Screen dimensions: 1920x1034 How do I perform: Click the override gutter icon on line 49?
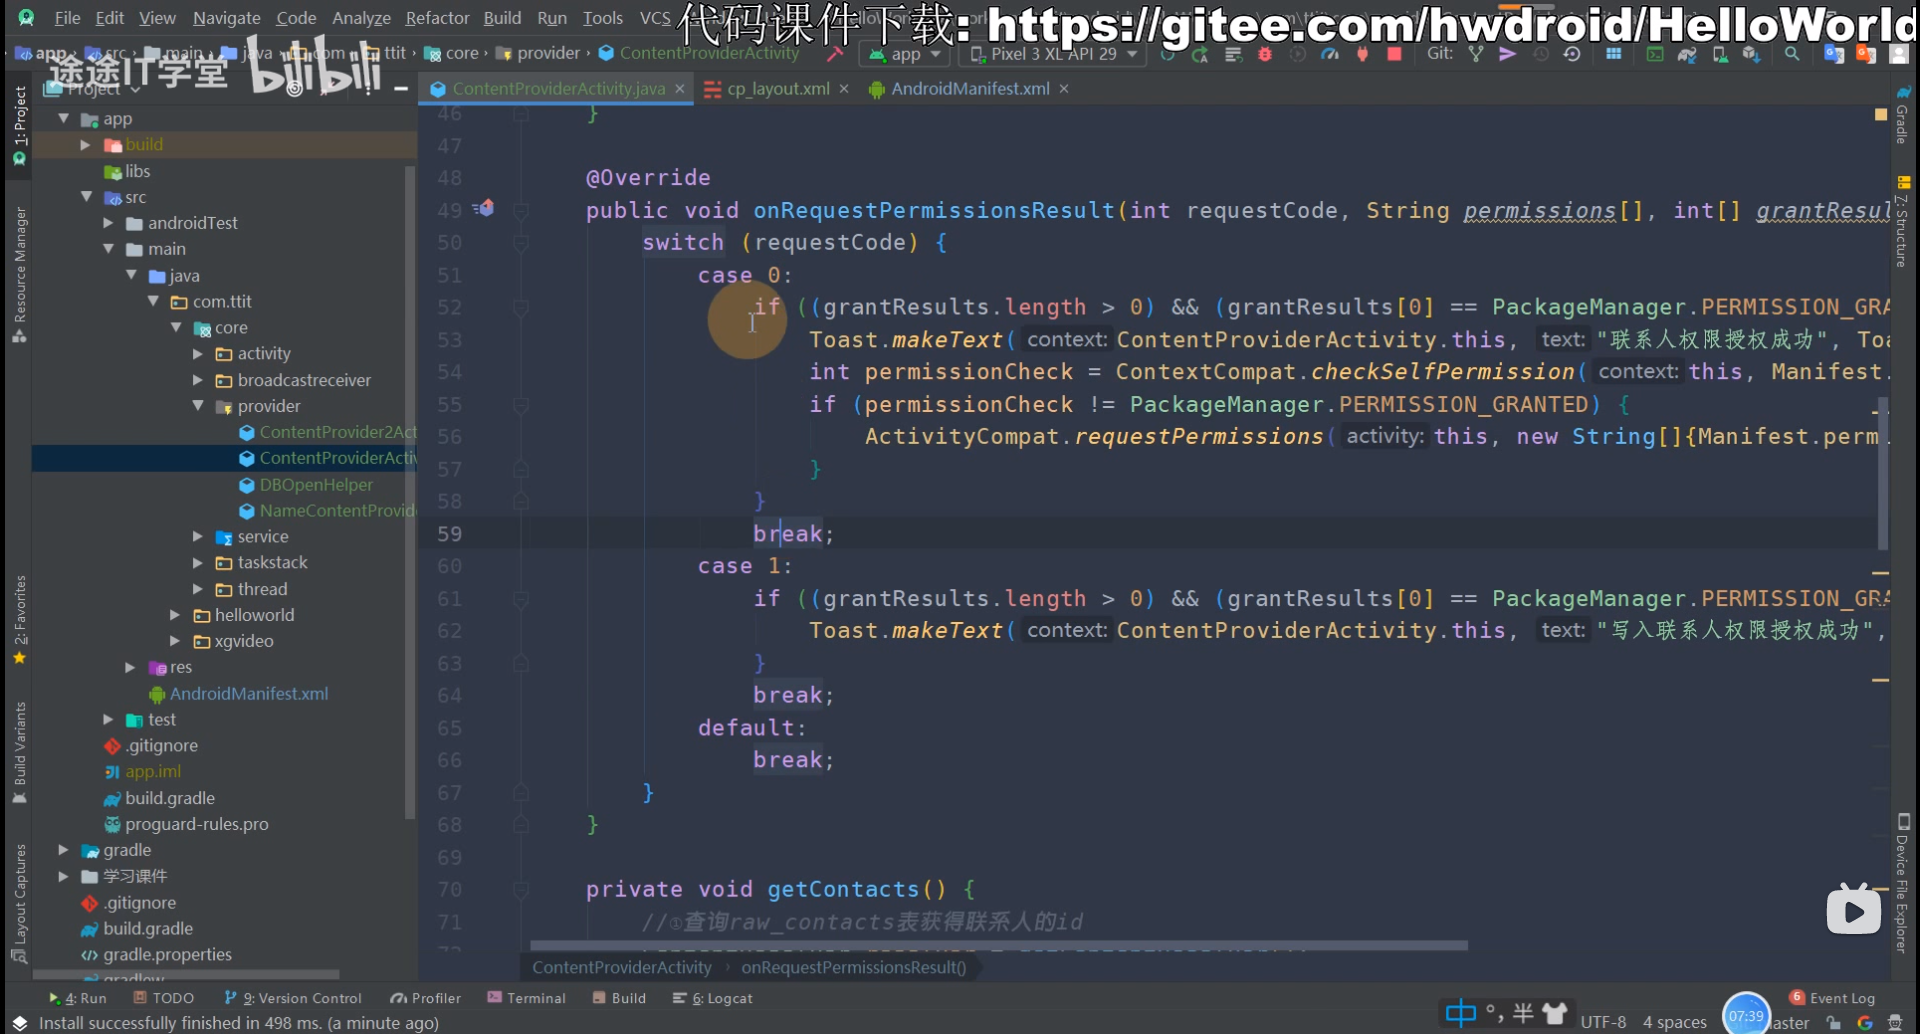tap(484, 209)
